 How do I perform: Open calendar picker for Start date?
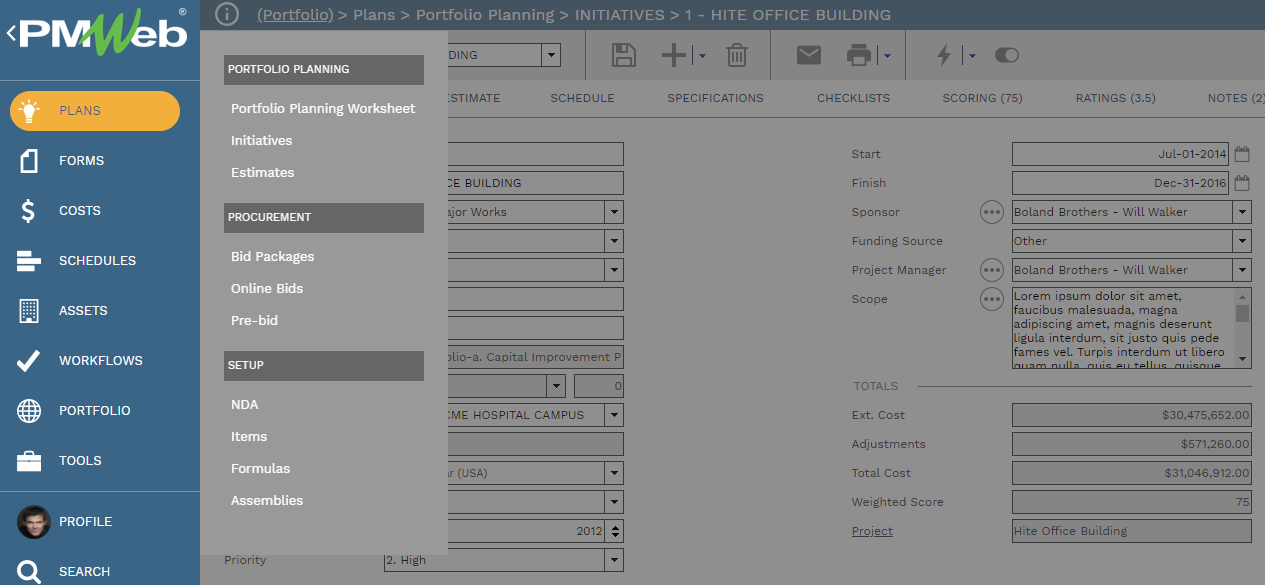(1242, 154)
